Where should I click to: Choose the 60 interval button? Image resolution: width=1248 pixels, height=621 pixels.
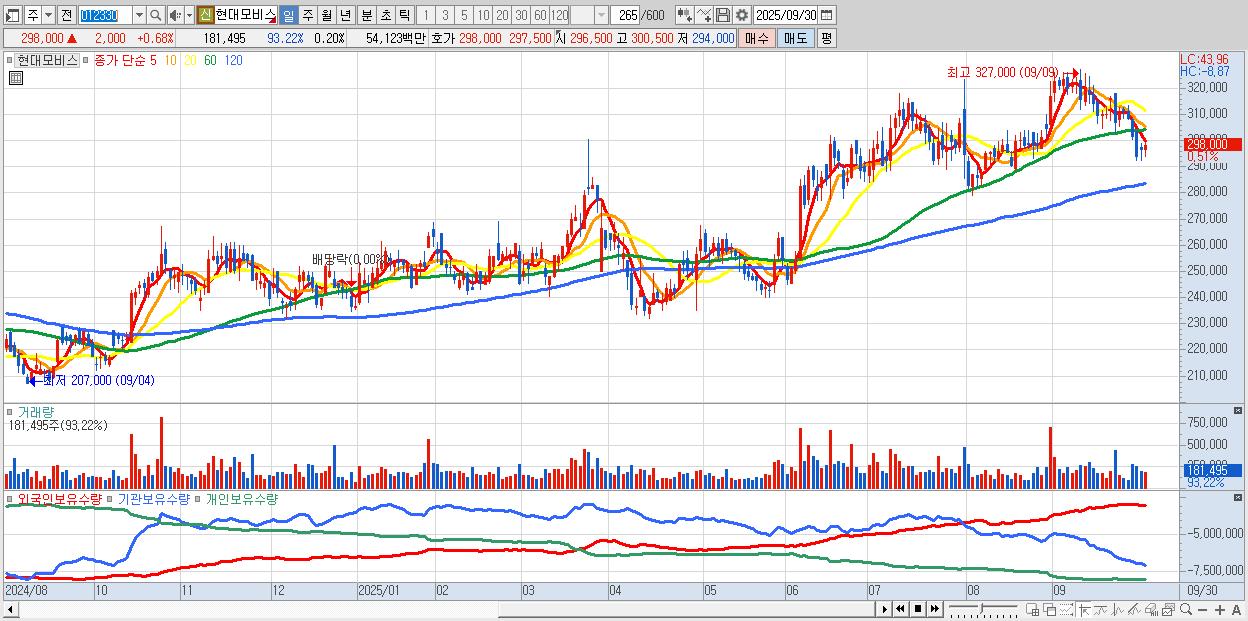(x=540, y=15)
